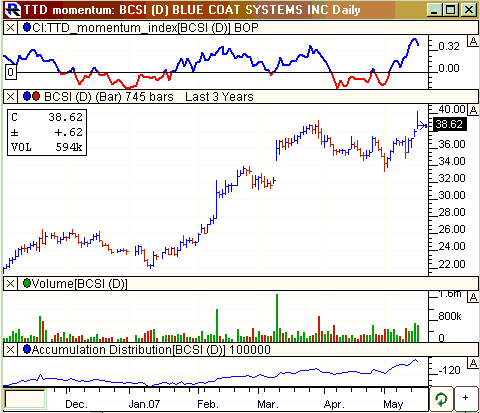Click the Jan.07 time axis label

(144, 404)
